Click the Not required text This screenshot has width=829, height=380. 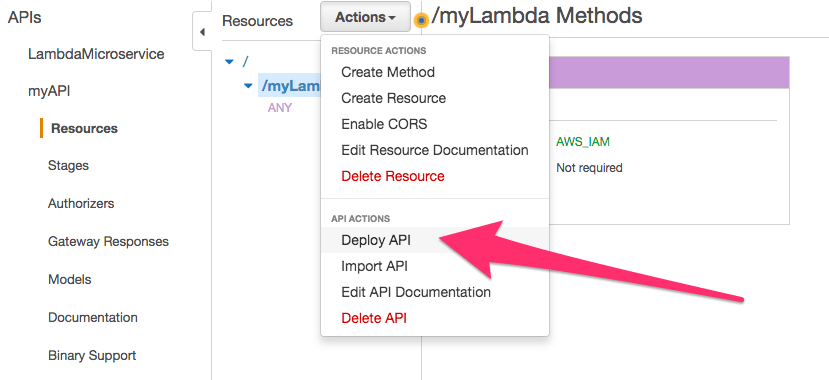click(589, 168)
